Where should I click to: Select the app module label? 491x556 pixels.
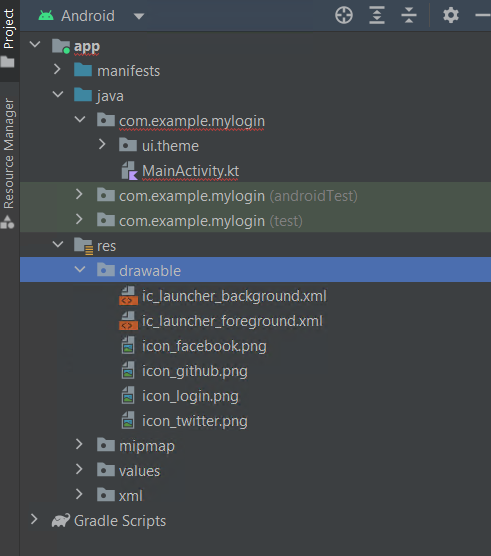tap(87, 47)
